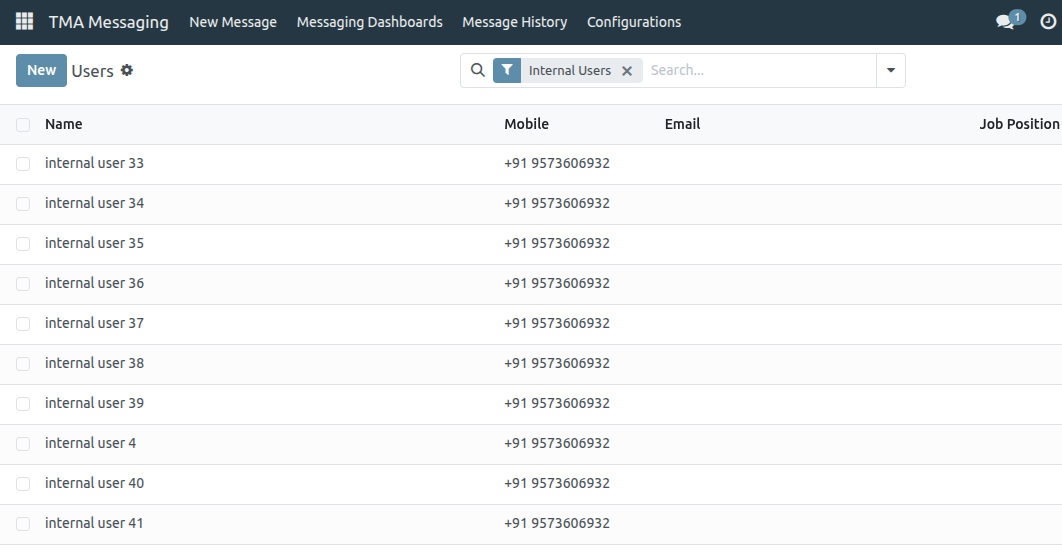Expand the search options dropdown arrow

pos(890,71)
